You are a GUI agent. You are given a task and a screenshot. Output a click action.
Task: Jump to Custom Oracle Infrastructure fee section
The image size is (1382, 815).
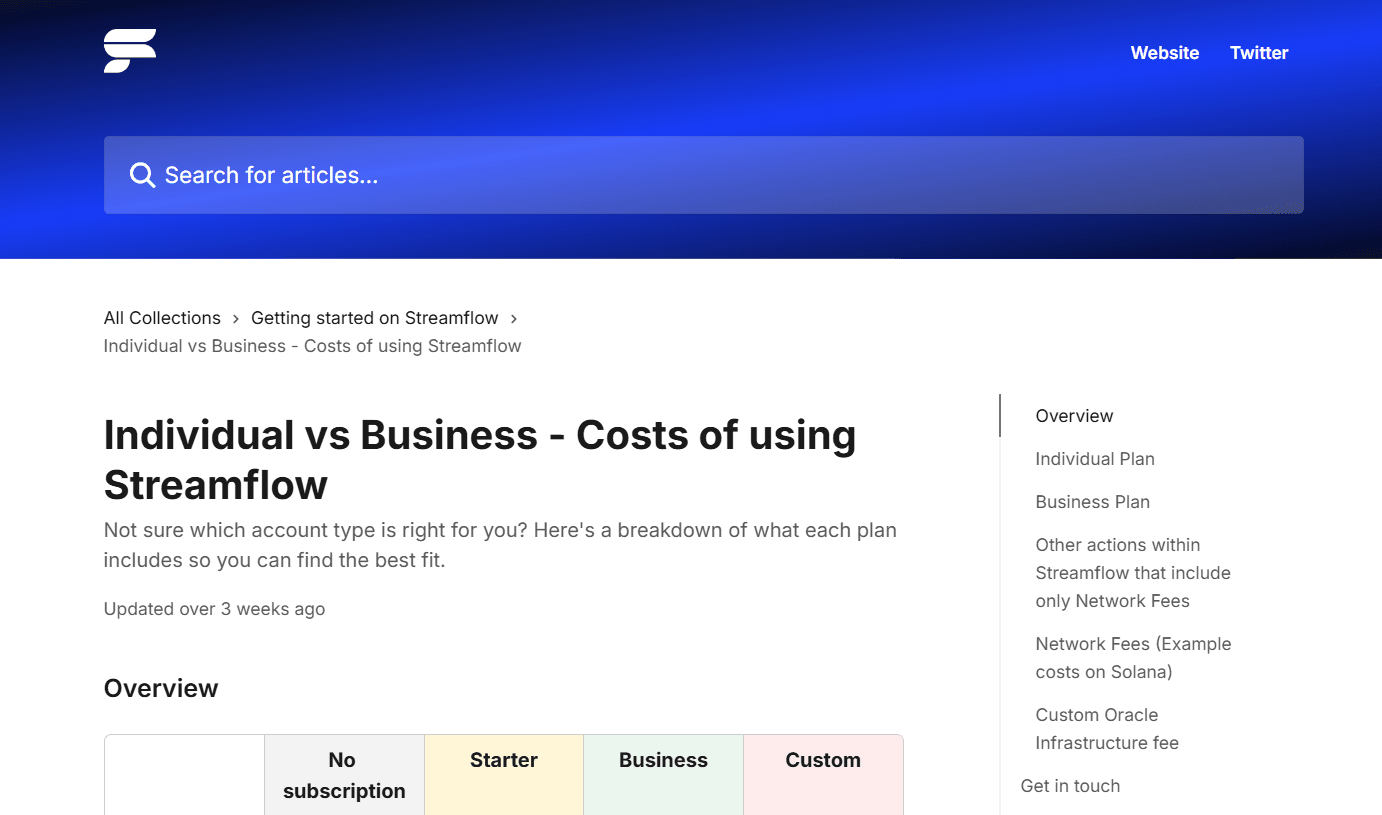coord(1107,729)
